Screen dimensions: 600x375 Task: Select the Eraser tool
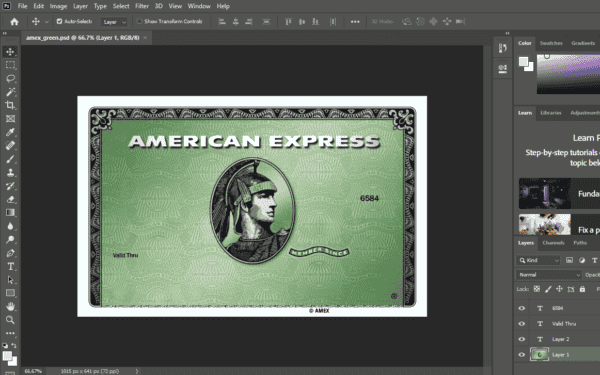[x=10, y=199]
